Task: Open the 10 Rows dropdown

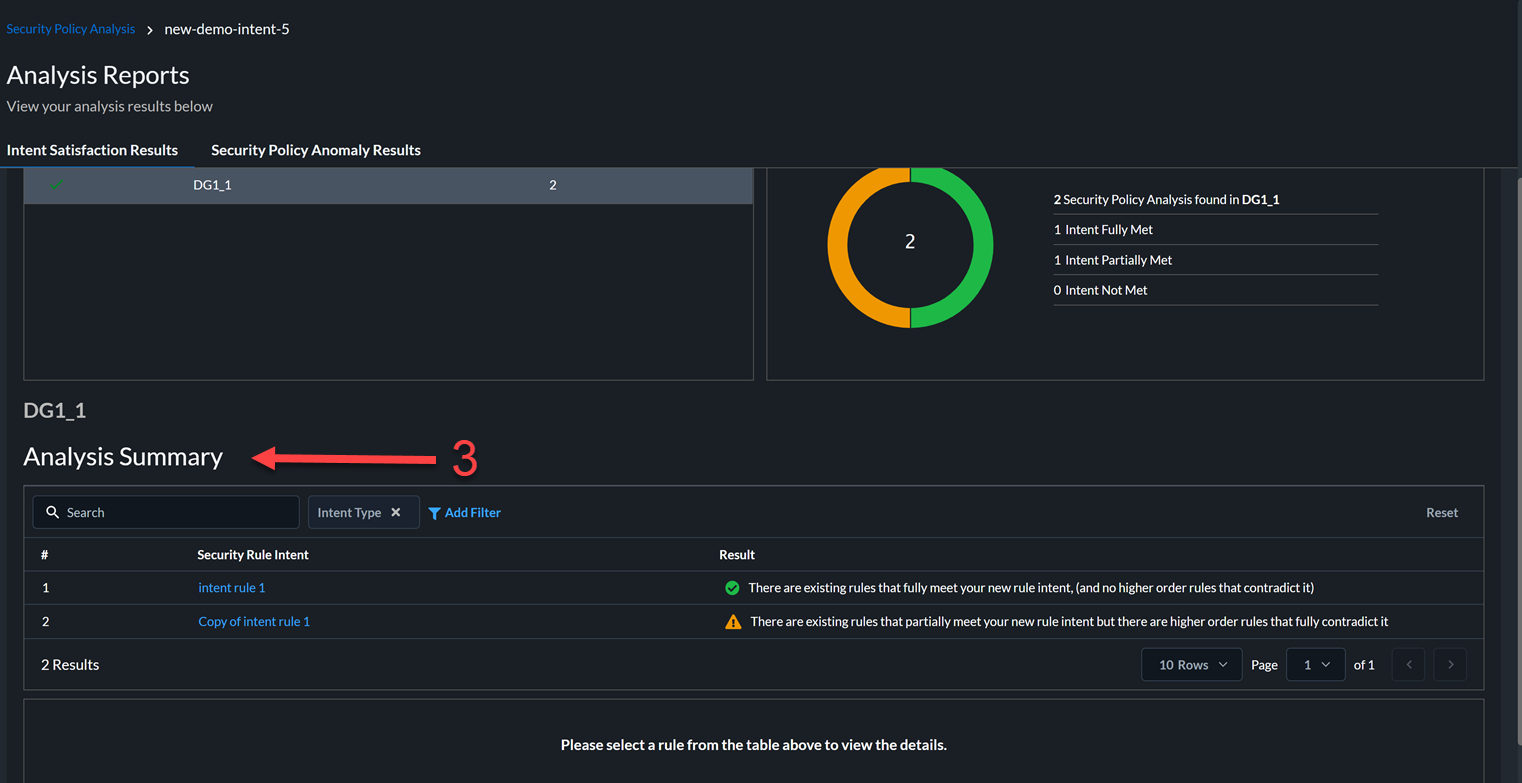Action: tap(1192, 665)
